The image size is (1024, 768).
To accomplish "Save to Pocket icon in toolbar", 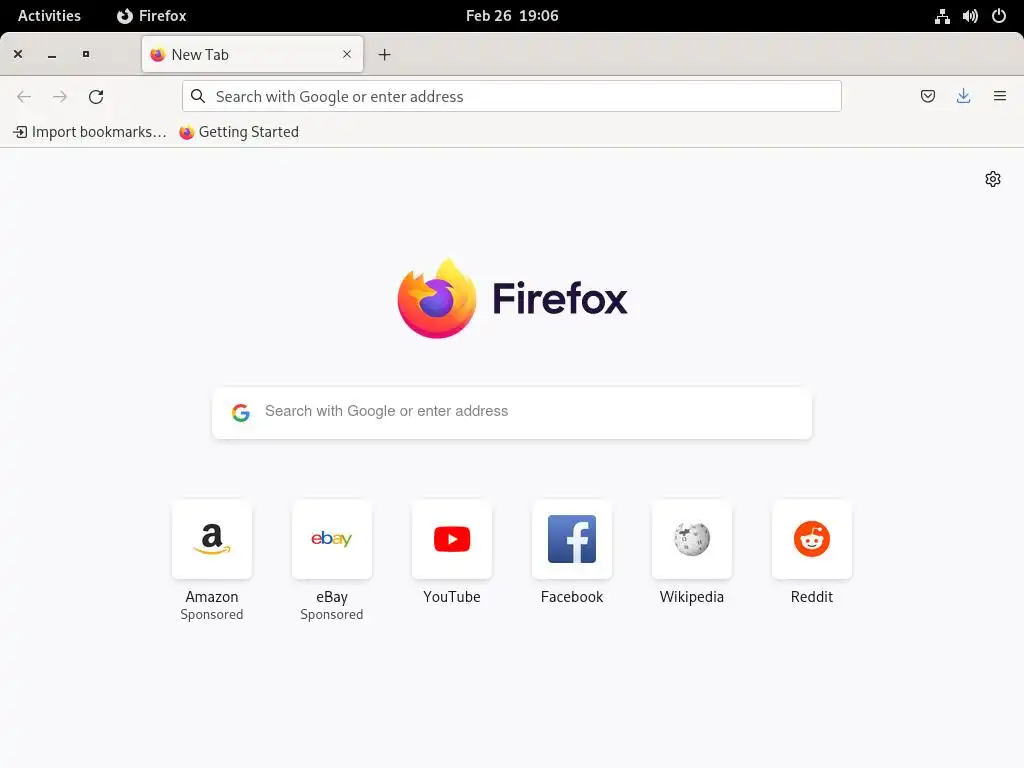I will coord(927,97).
